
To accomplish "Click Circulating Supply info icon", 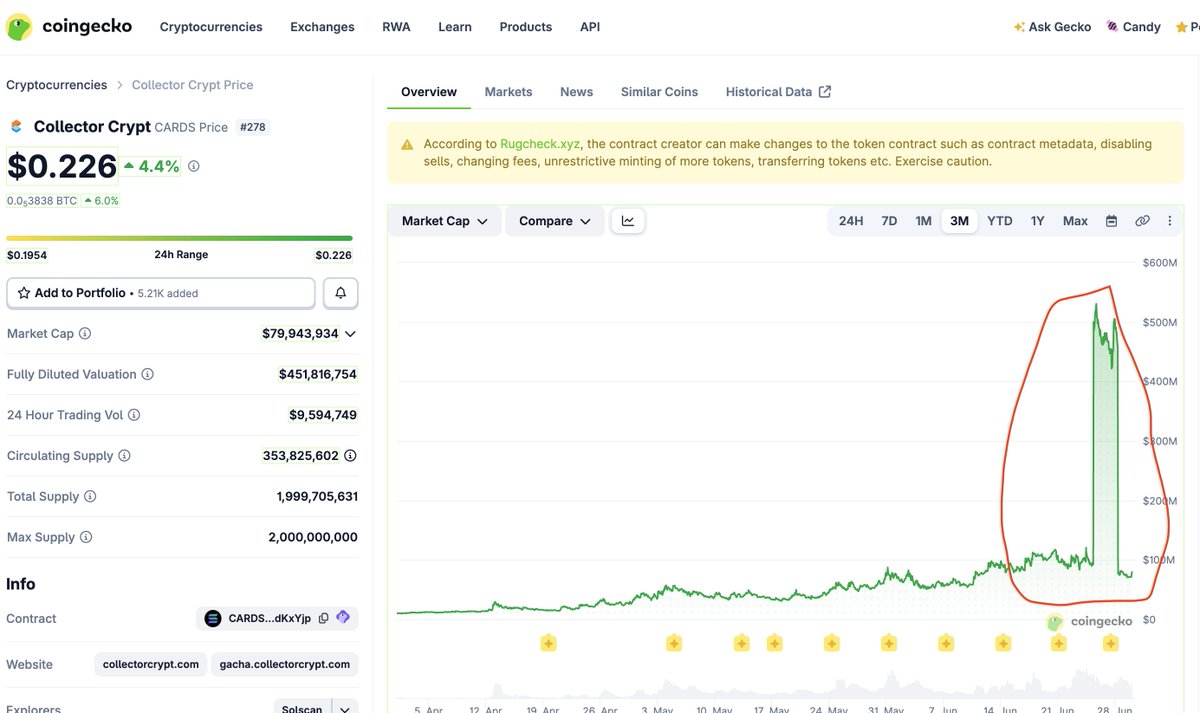I will pyautogui.click(x=124, y=456).
